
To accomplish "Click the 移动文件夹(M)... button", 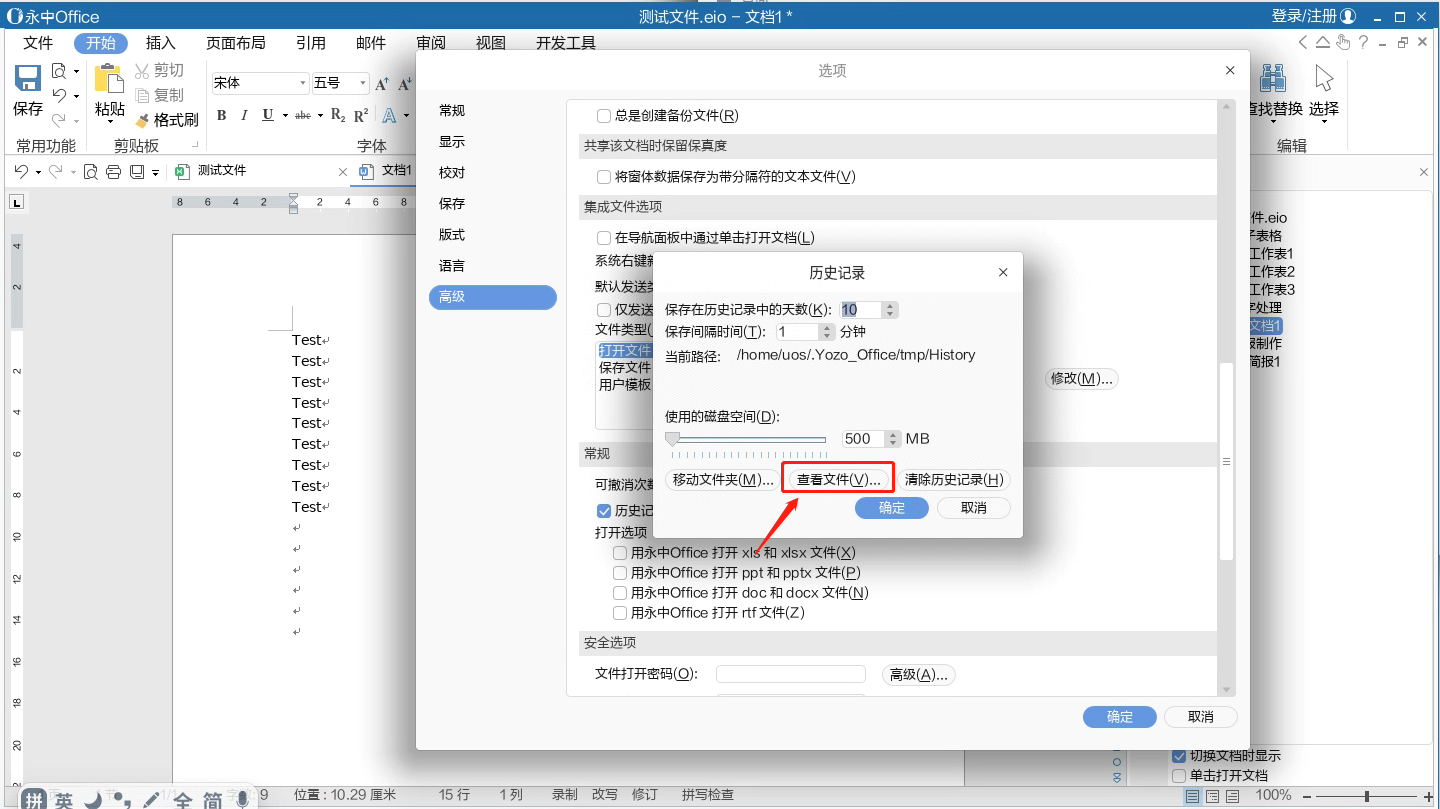I will point(723,480).
